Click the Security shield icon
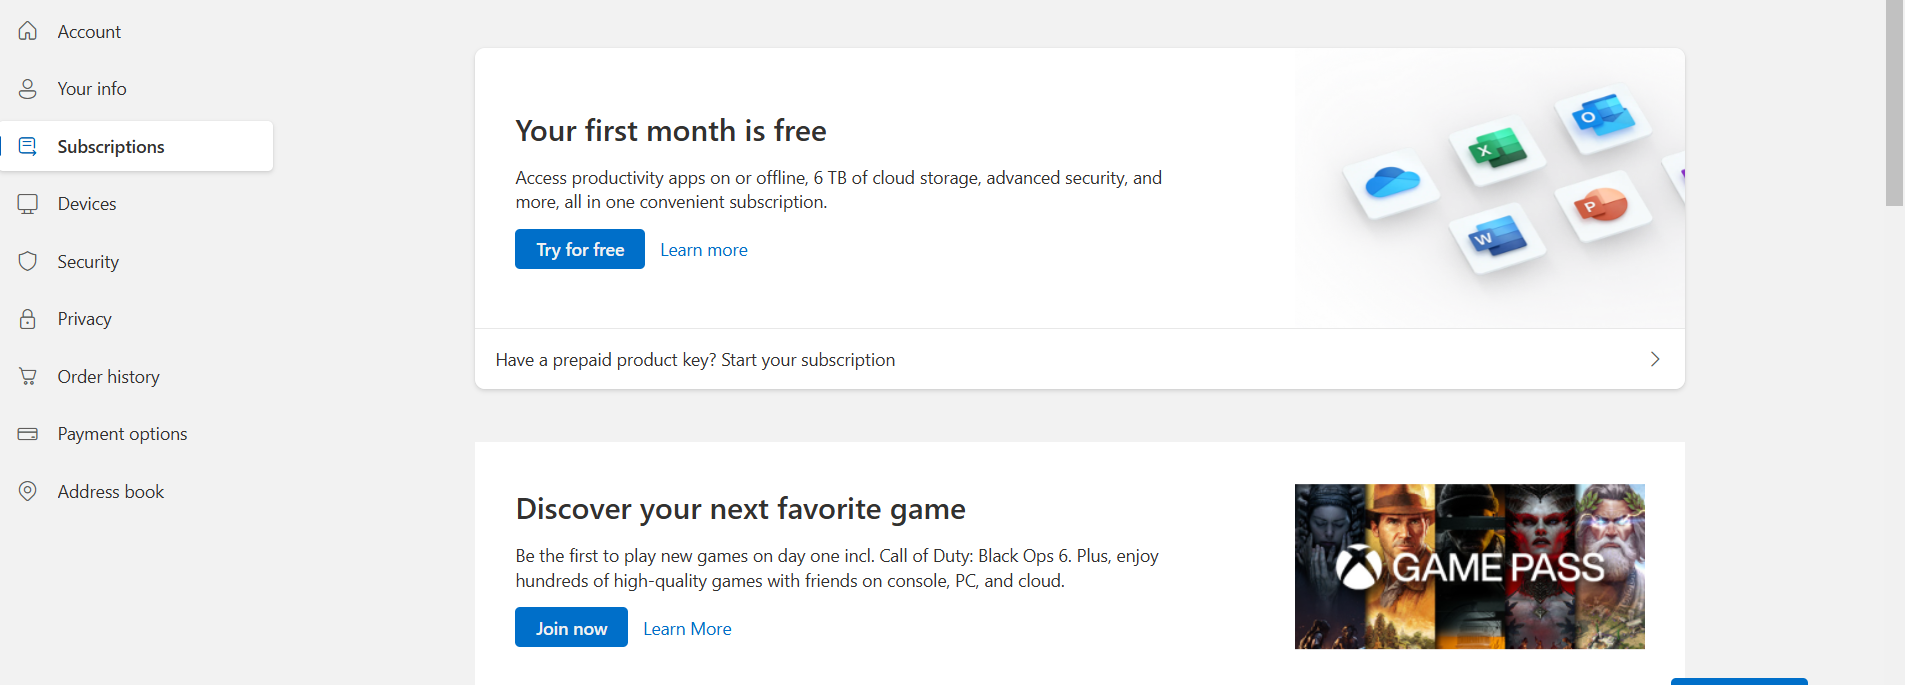The image size is (1905, 685). [28, 261]
